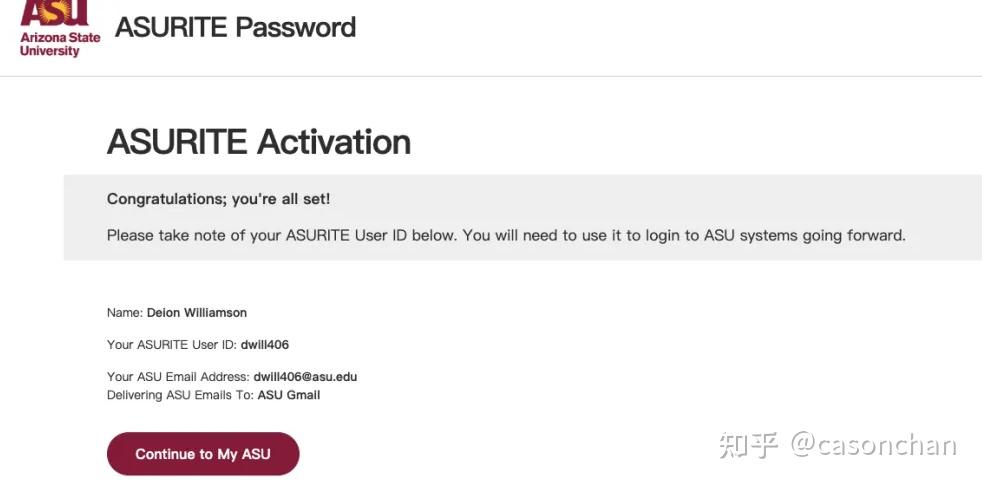The height and width of the screenshot is (484, 982).
Task: Click the name Deion Williamson
Action: coord(197,313)
